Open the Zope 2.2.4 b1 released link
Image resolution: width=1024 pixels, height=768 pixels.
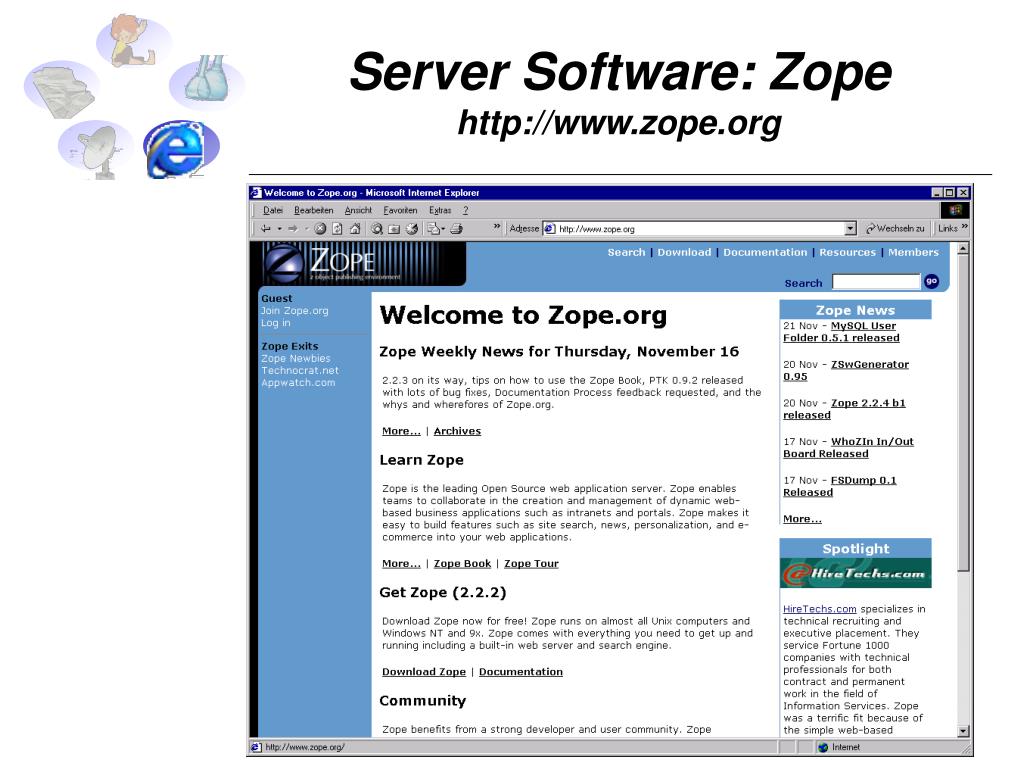coord(844,409)
